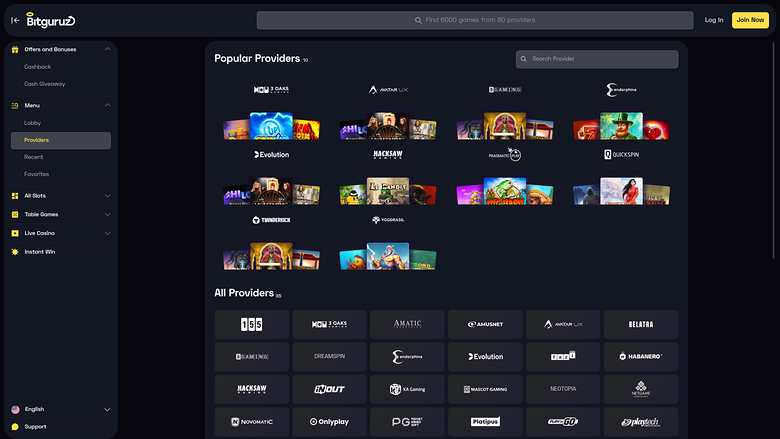Collapse the Offers and Bonuses section chevron
Viewport: 780px width, 439px height.
[107, 49]
